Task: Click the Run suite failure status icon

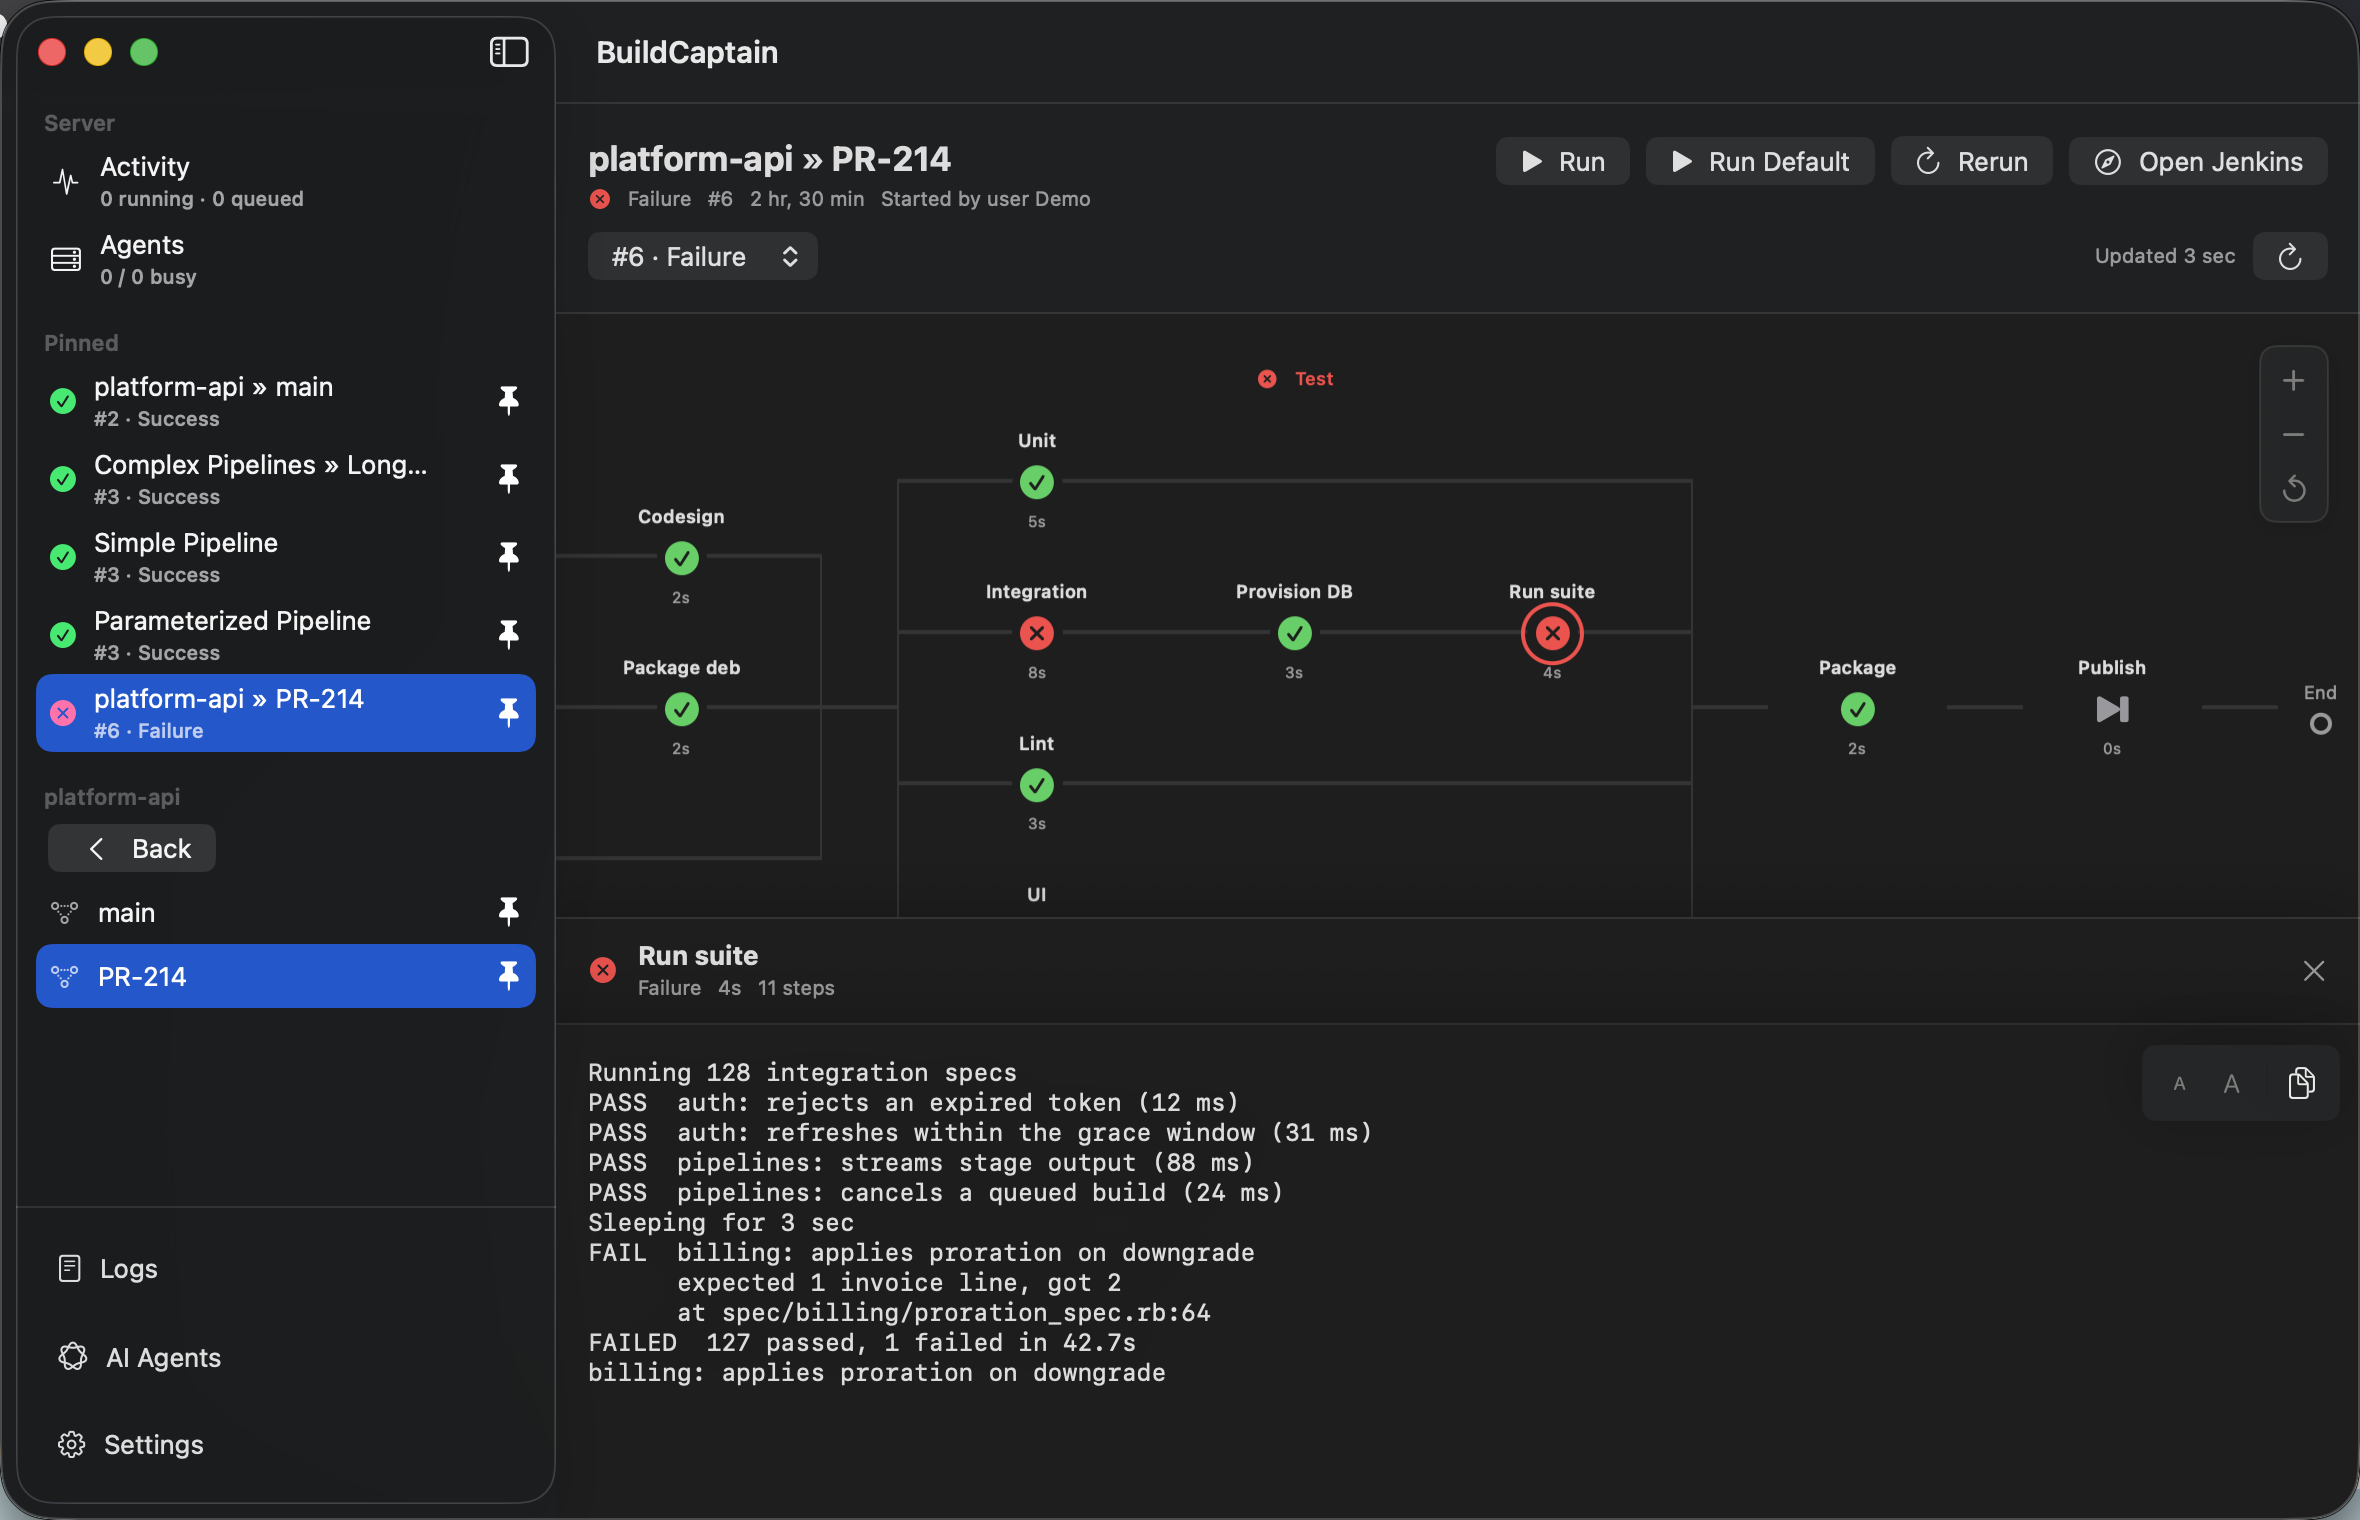Action: click(603, 970)
